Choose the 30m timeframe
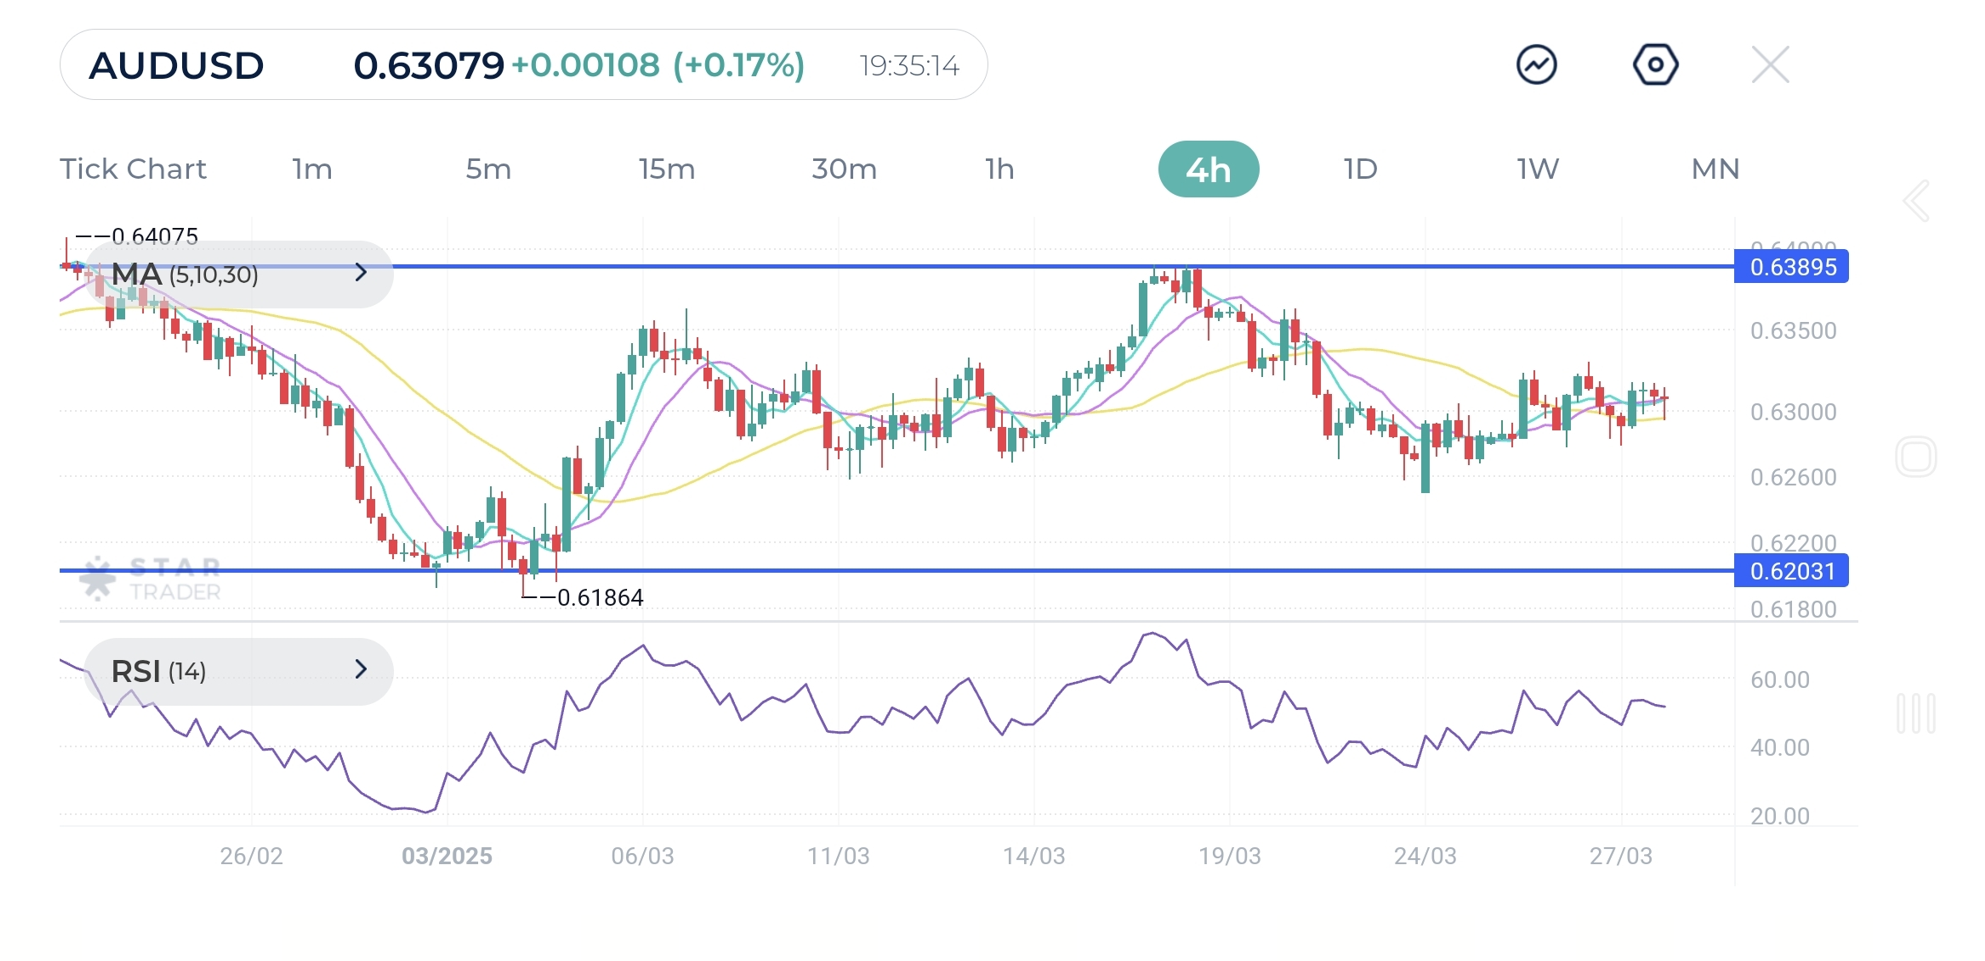This screenshot has height=961, width=1985. click(844, 169)
